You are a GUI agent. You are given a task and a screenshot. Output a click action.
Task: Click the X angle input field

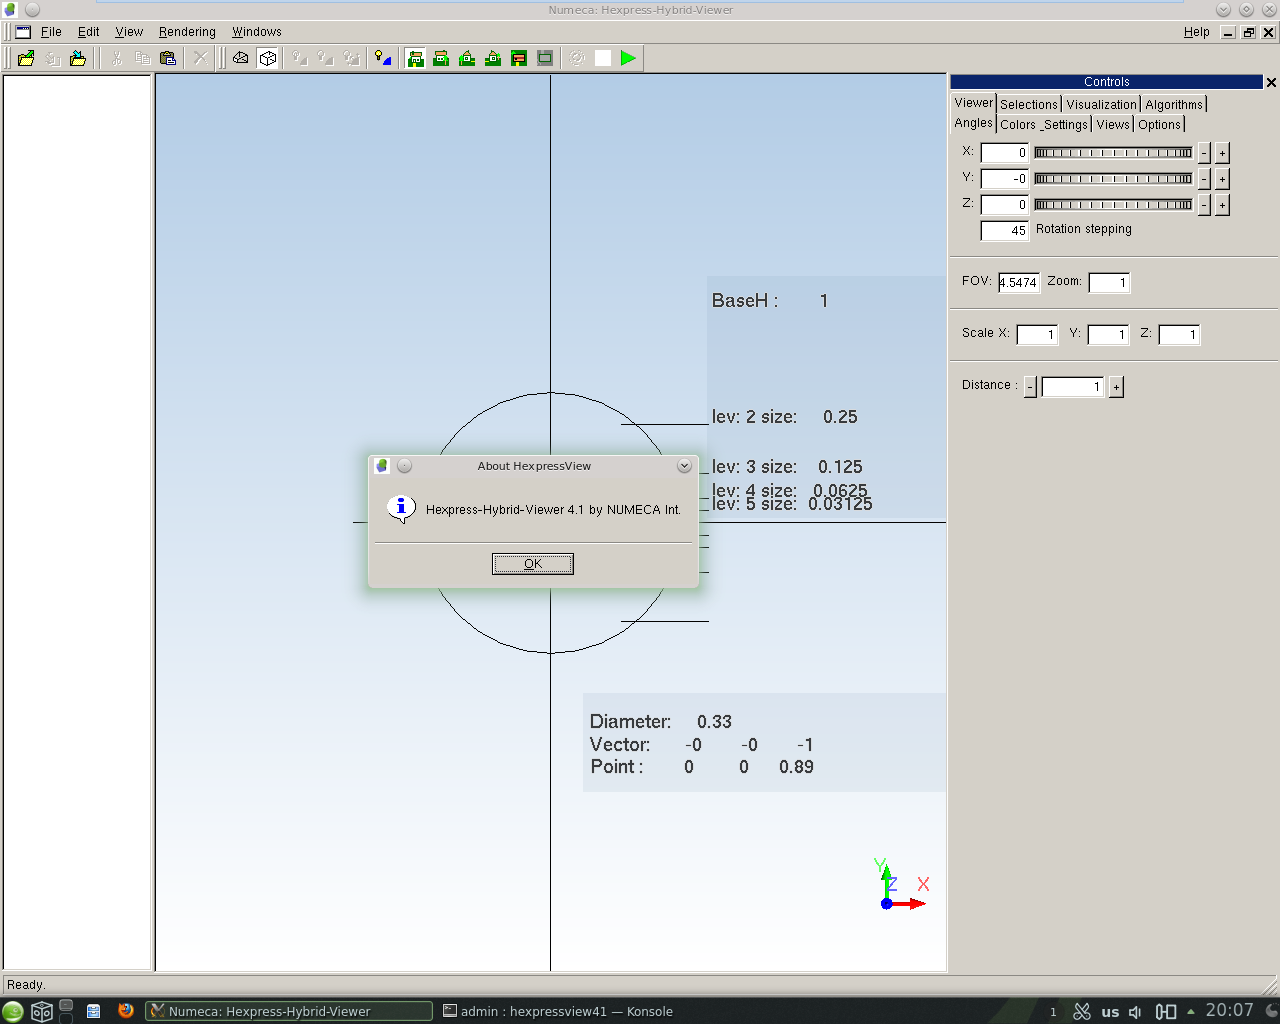pyautogui.click(x=1004, y=153)
